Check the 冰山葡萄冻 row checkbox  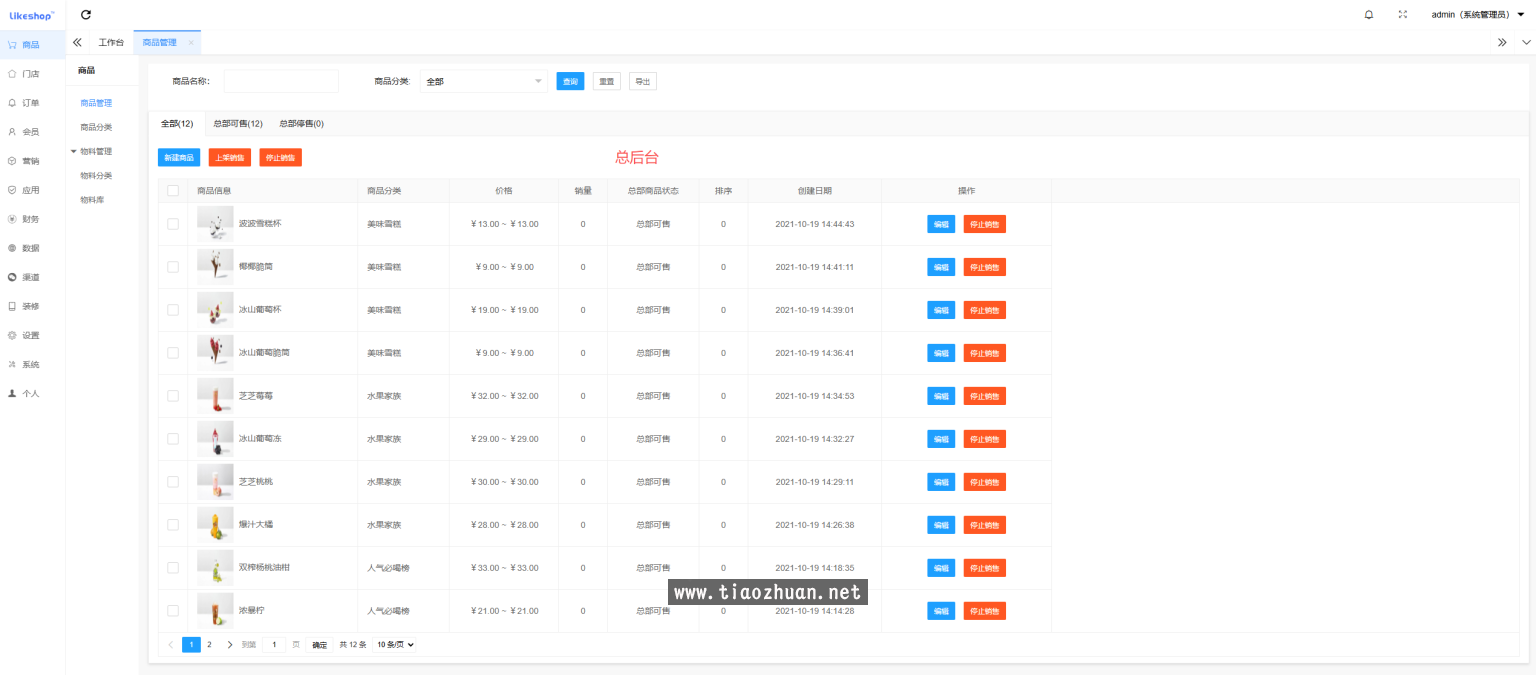click(173, 439)
